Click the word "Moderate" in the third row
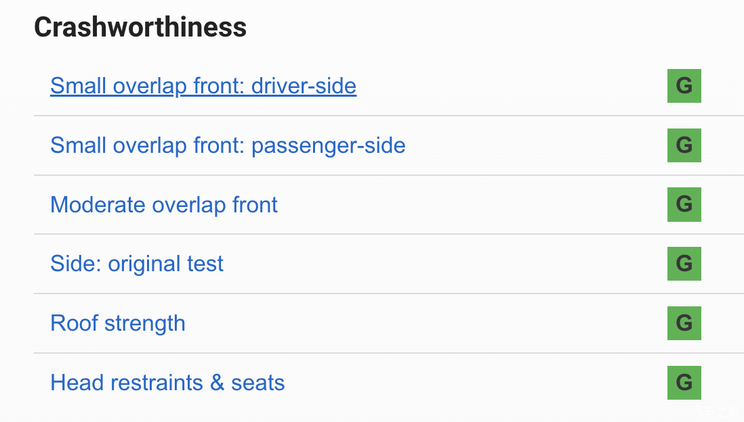This screenshot has height=422, width=744. (x=97, y=205)
